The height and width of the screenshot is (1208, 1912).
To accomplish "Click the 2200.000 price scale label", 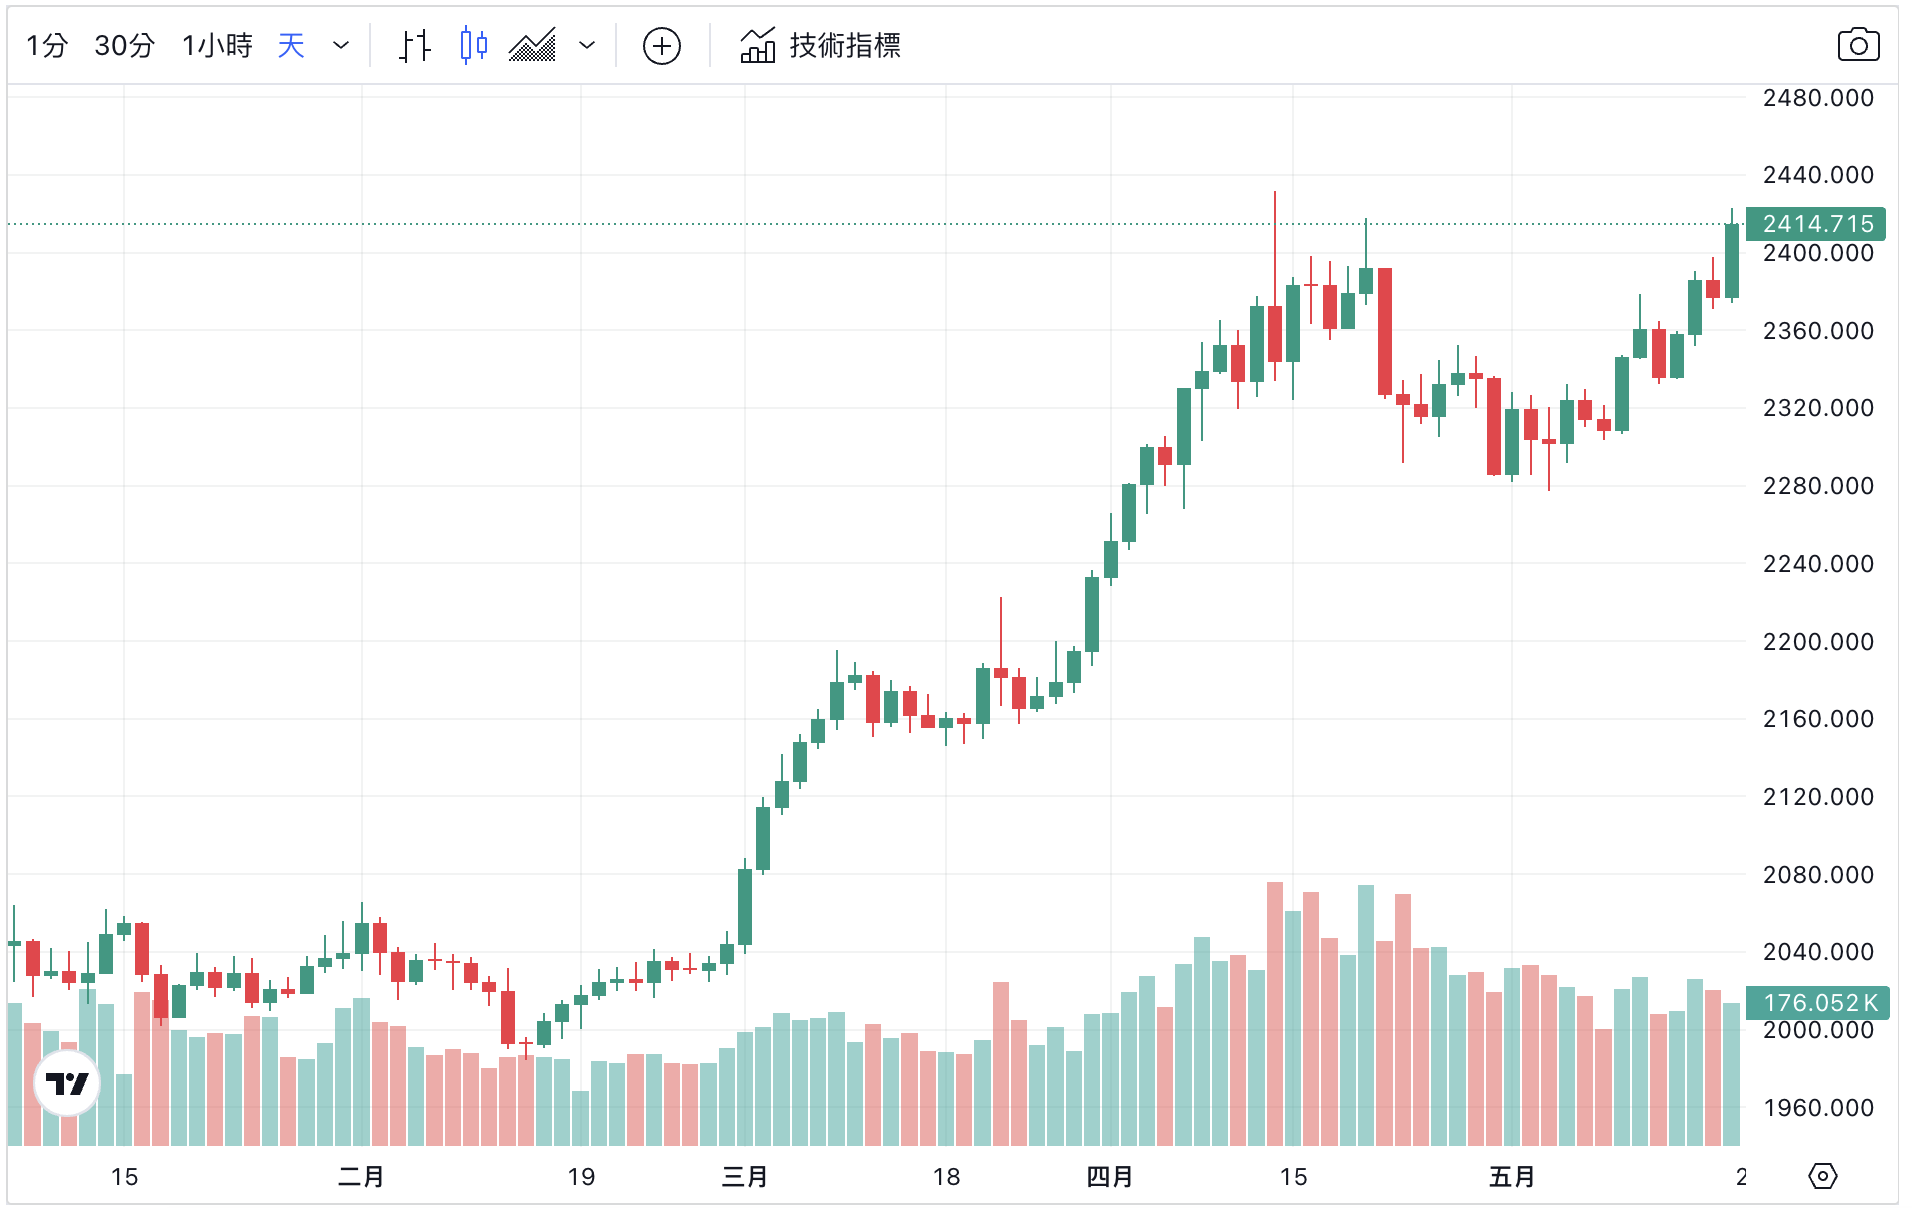I will point(1818,642).
